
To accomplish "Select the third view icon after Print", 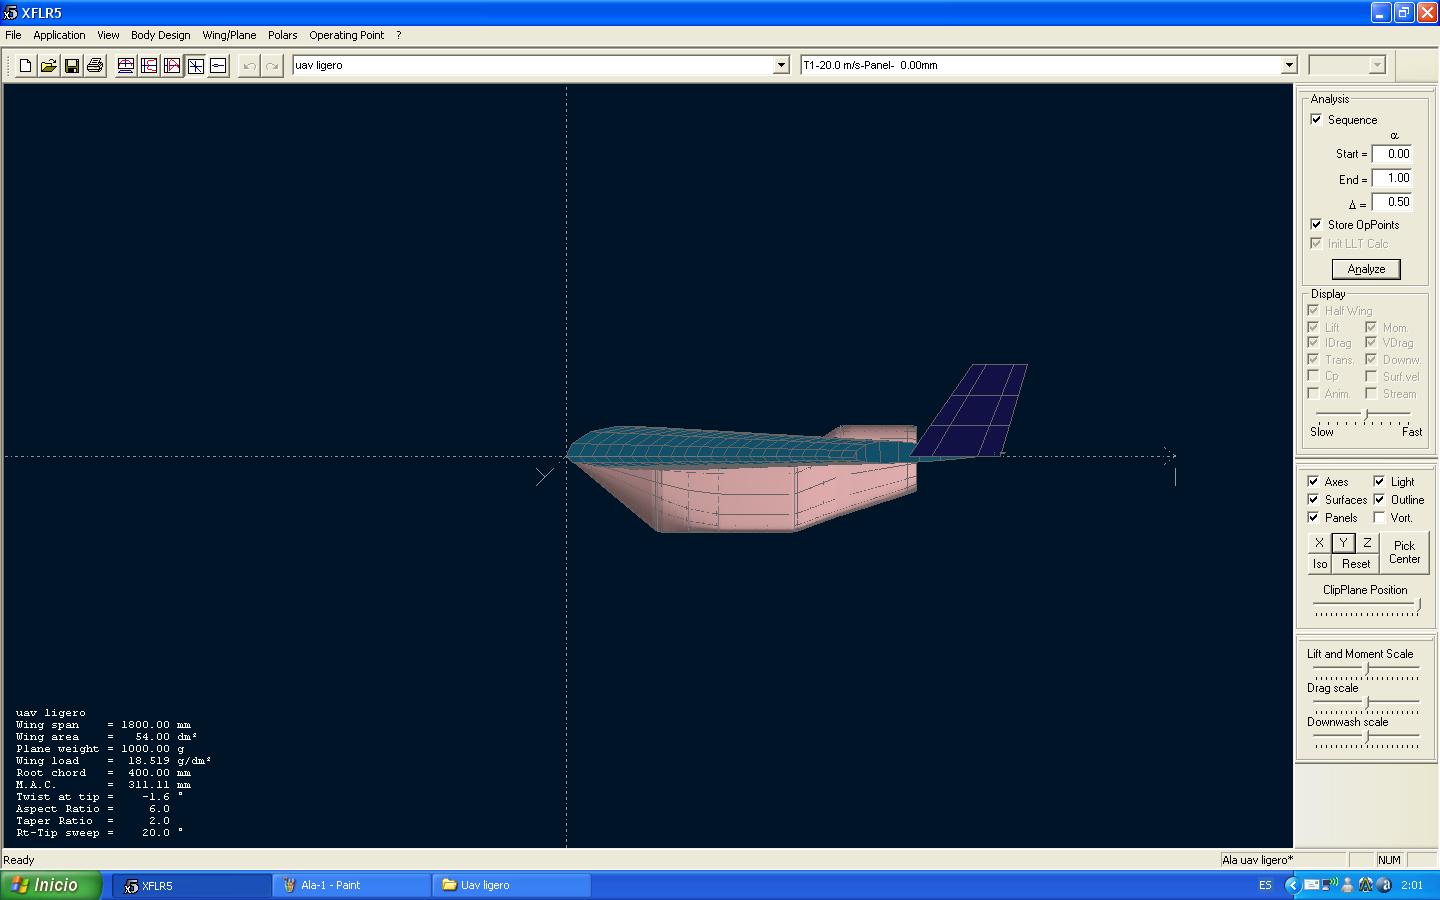I will (172, 66).
